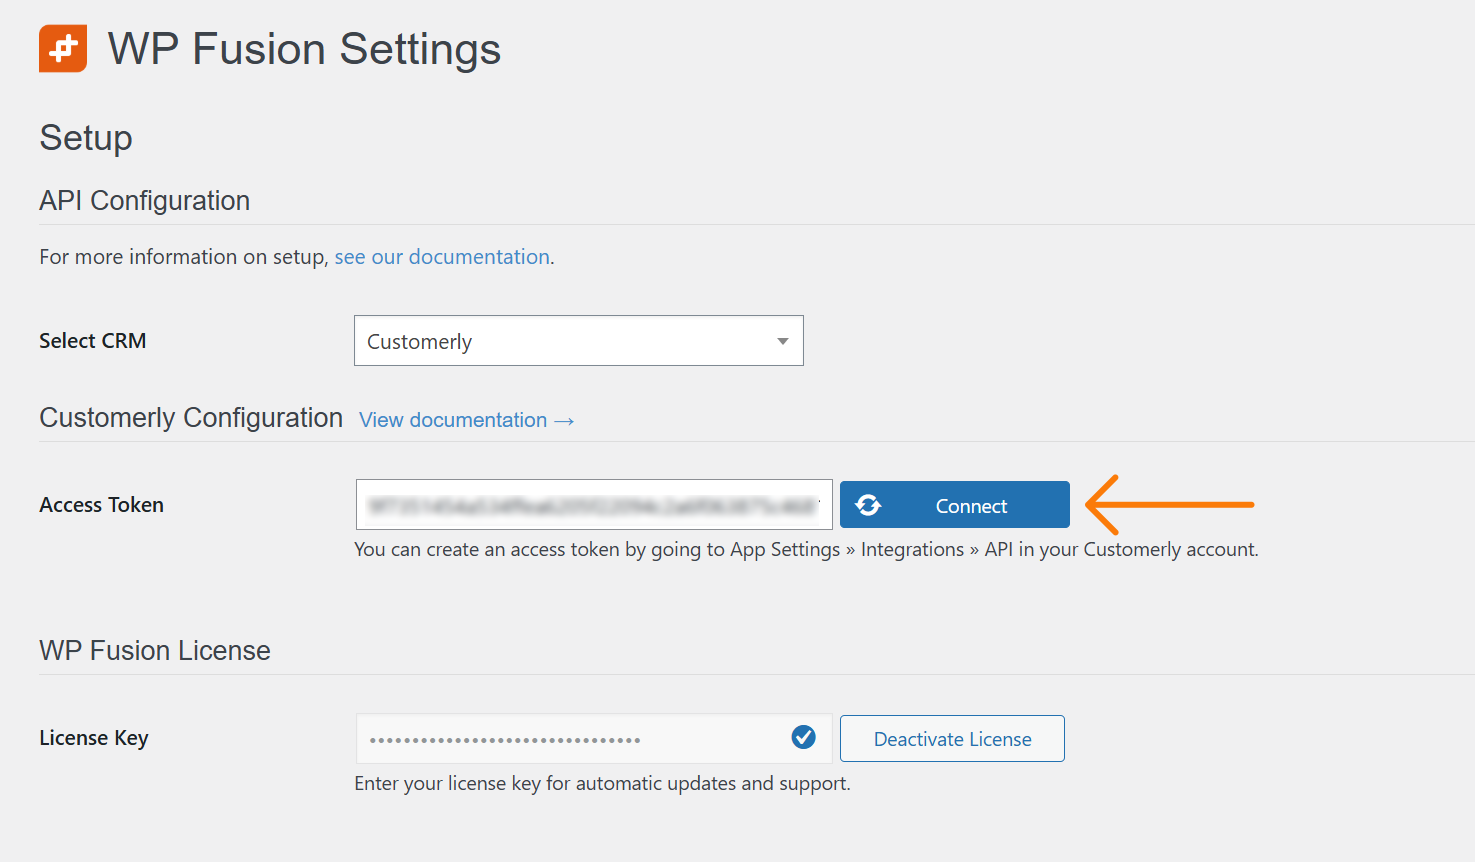Expand the Select CRM dropdown arrow

click(x=782, y=341)
